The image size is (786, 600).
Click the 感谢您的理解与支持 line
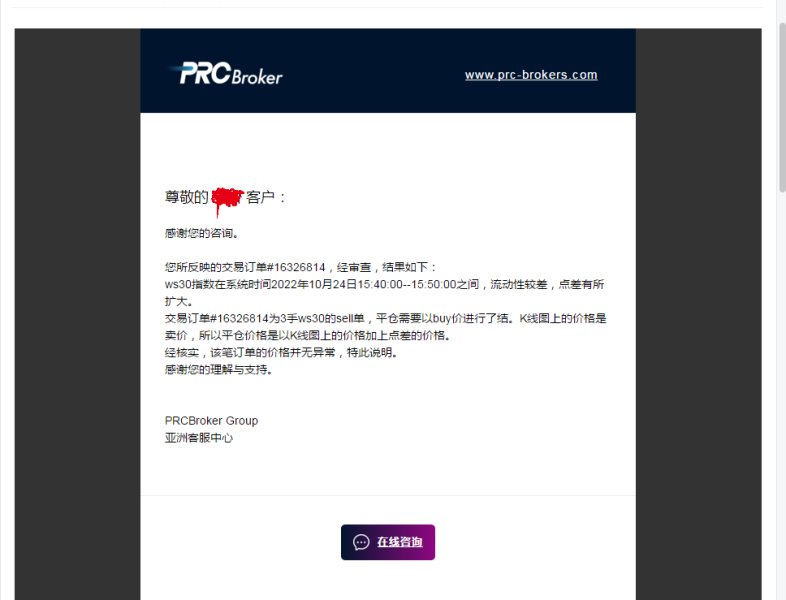tap(219, 369)
